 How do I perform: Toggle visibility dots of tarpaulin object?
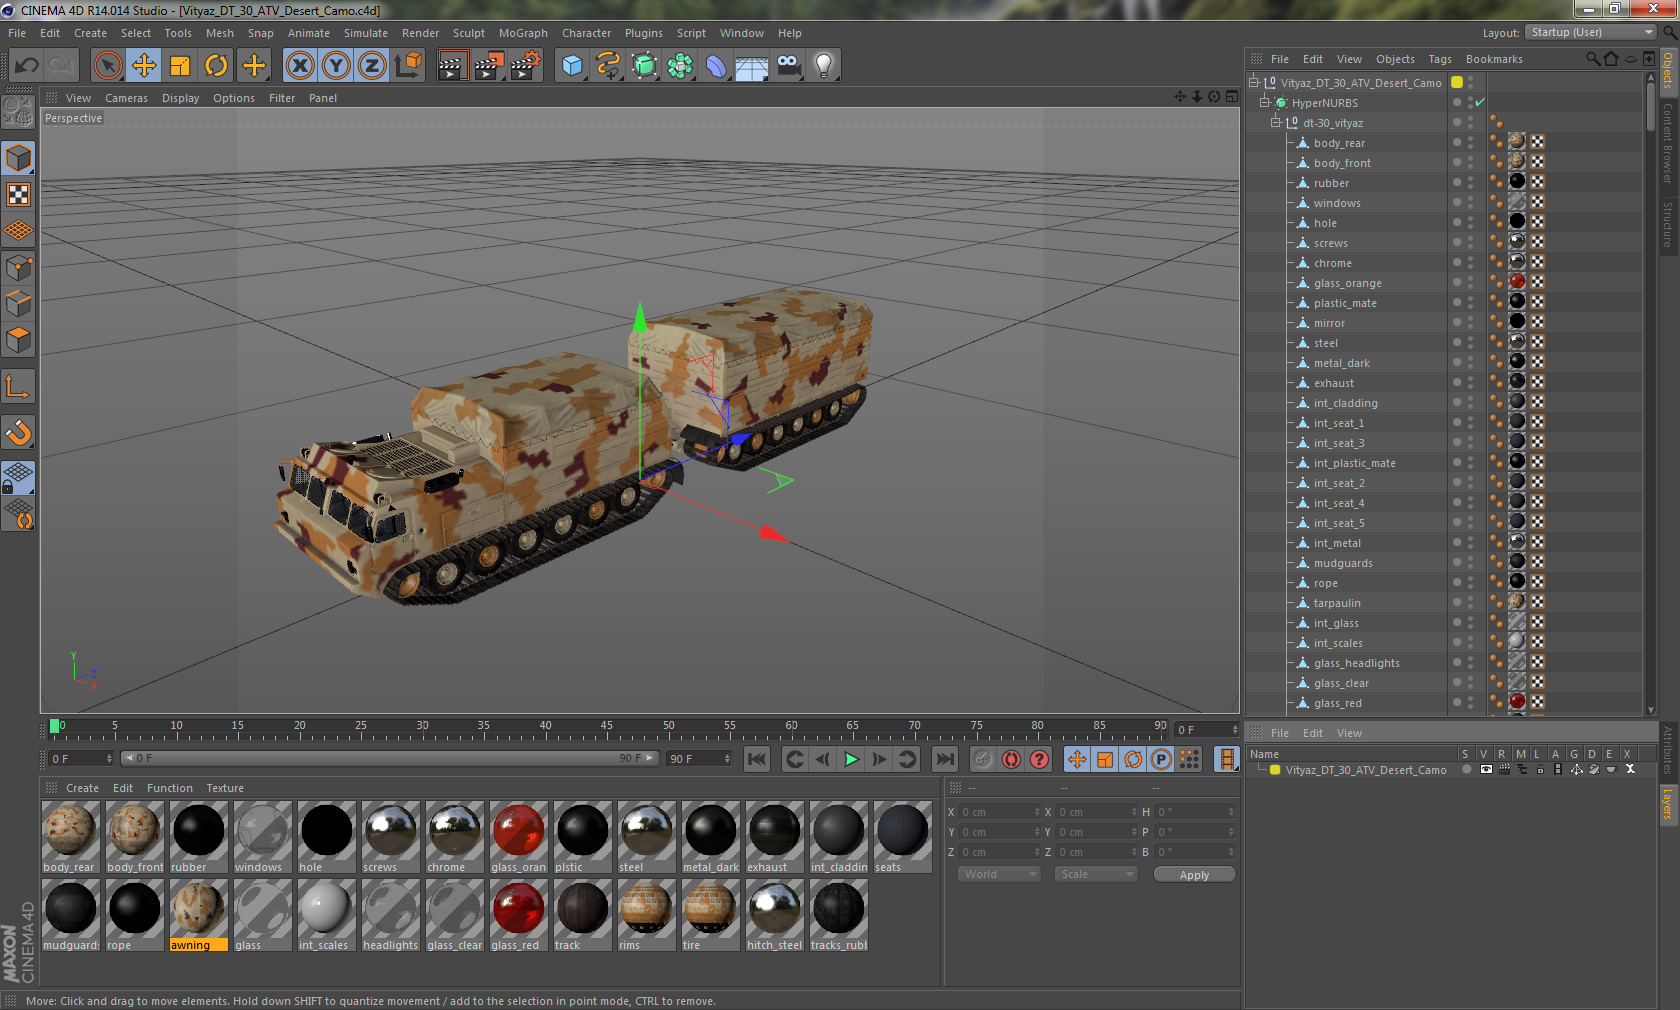pos(1470,603)
